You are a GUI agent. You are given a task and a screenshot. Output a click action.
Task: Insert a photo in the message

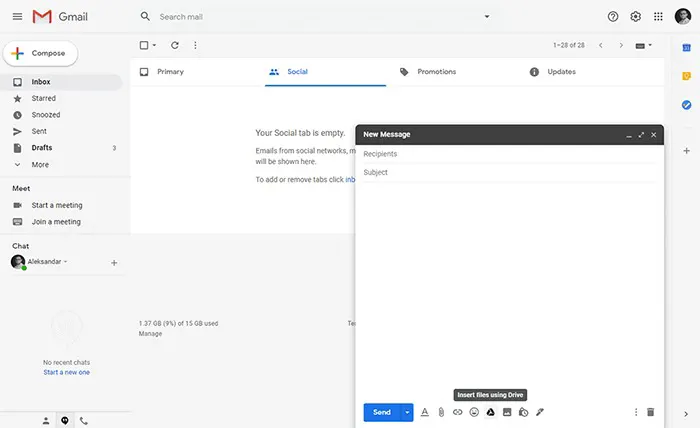click(507, 412)
